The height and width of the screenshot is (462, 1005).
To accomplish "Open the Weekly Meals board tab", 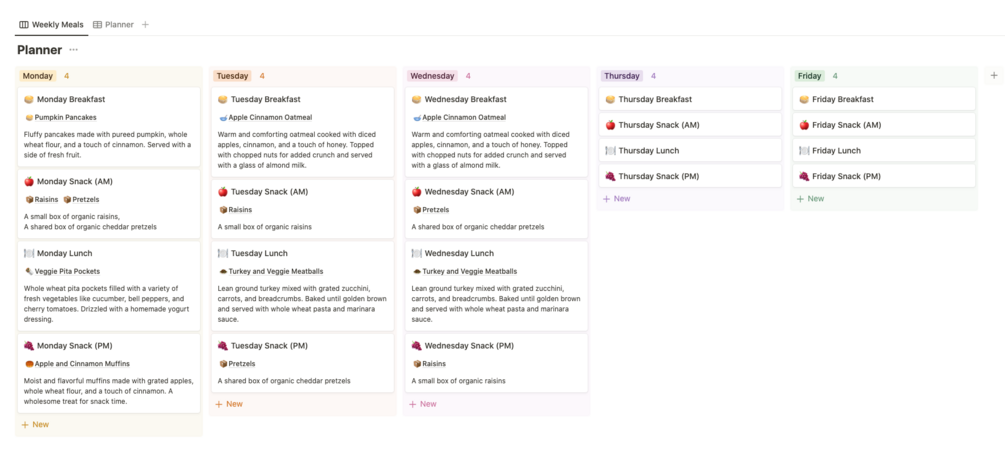I will click(x=52, y=24).
